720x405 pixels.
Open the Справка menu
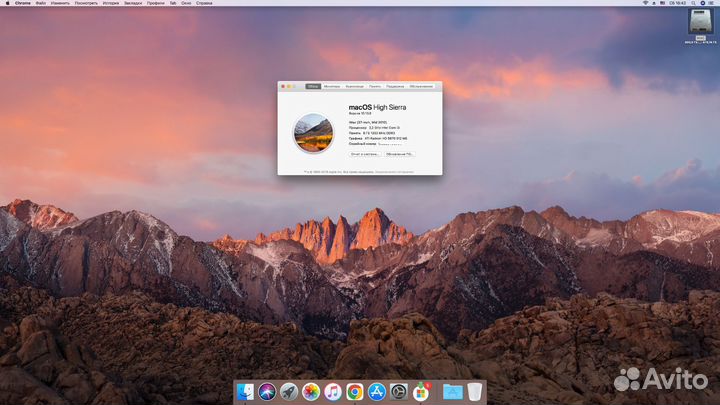(204, 3)
